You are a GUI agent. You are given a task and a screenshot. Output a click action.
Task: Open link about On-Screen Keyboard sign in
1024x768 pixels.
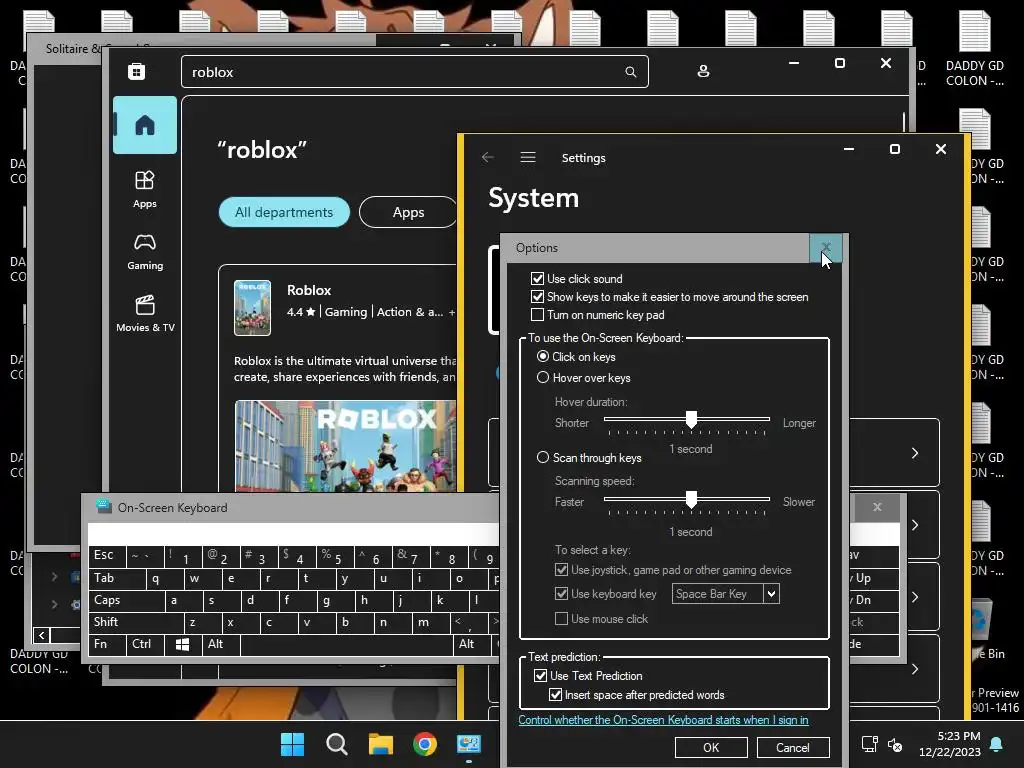[664, 720]
